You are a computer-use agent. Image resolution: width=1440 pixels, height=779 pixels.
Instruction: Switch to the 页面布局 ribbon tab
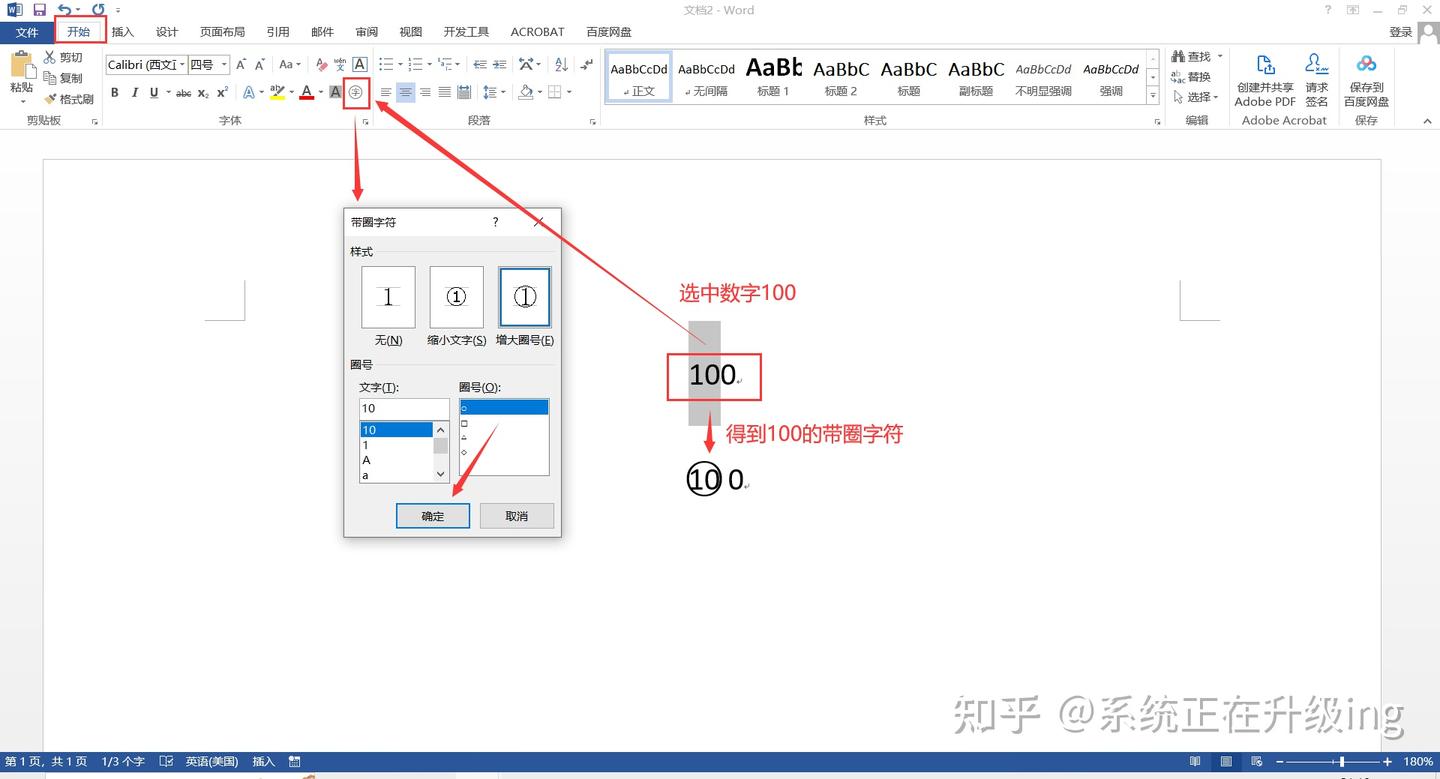222,31
